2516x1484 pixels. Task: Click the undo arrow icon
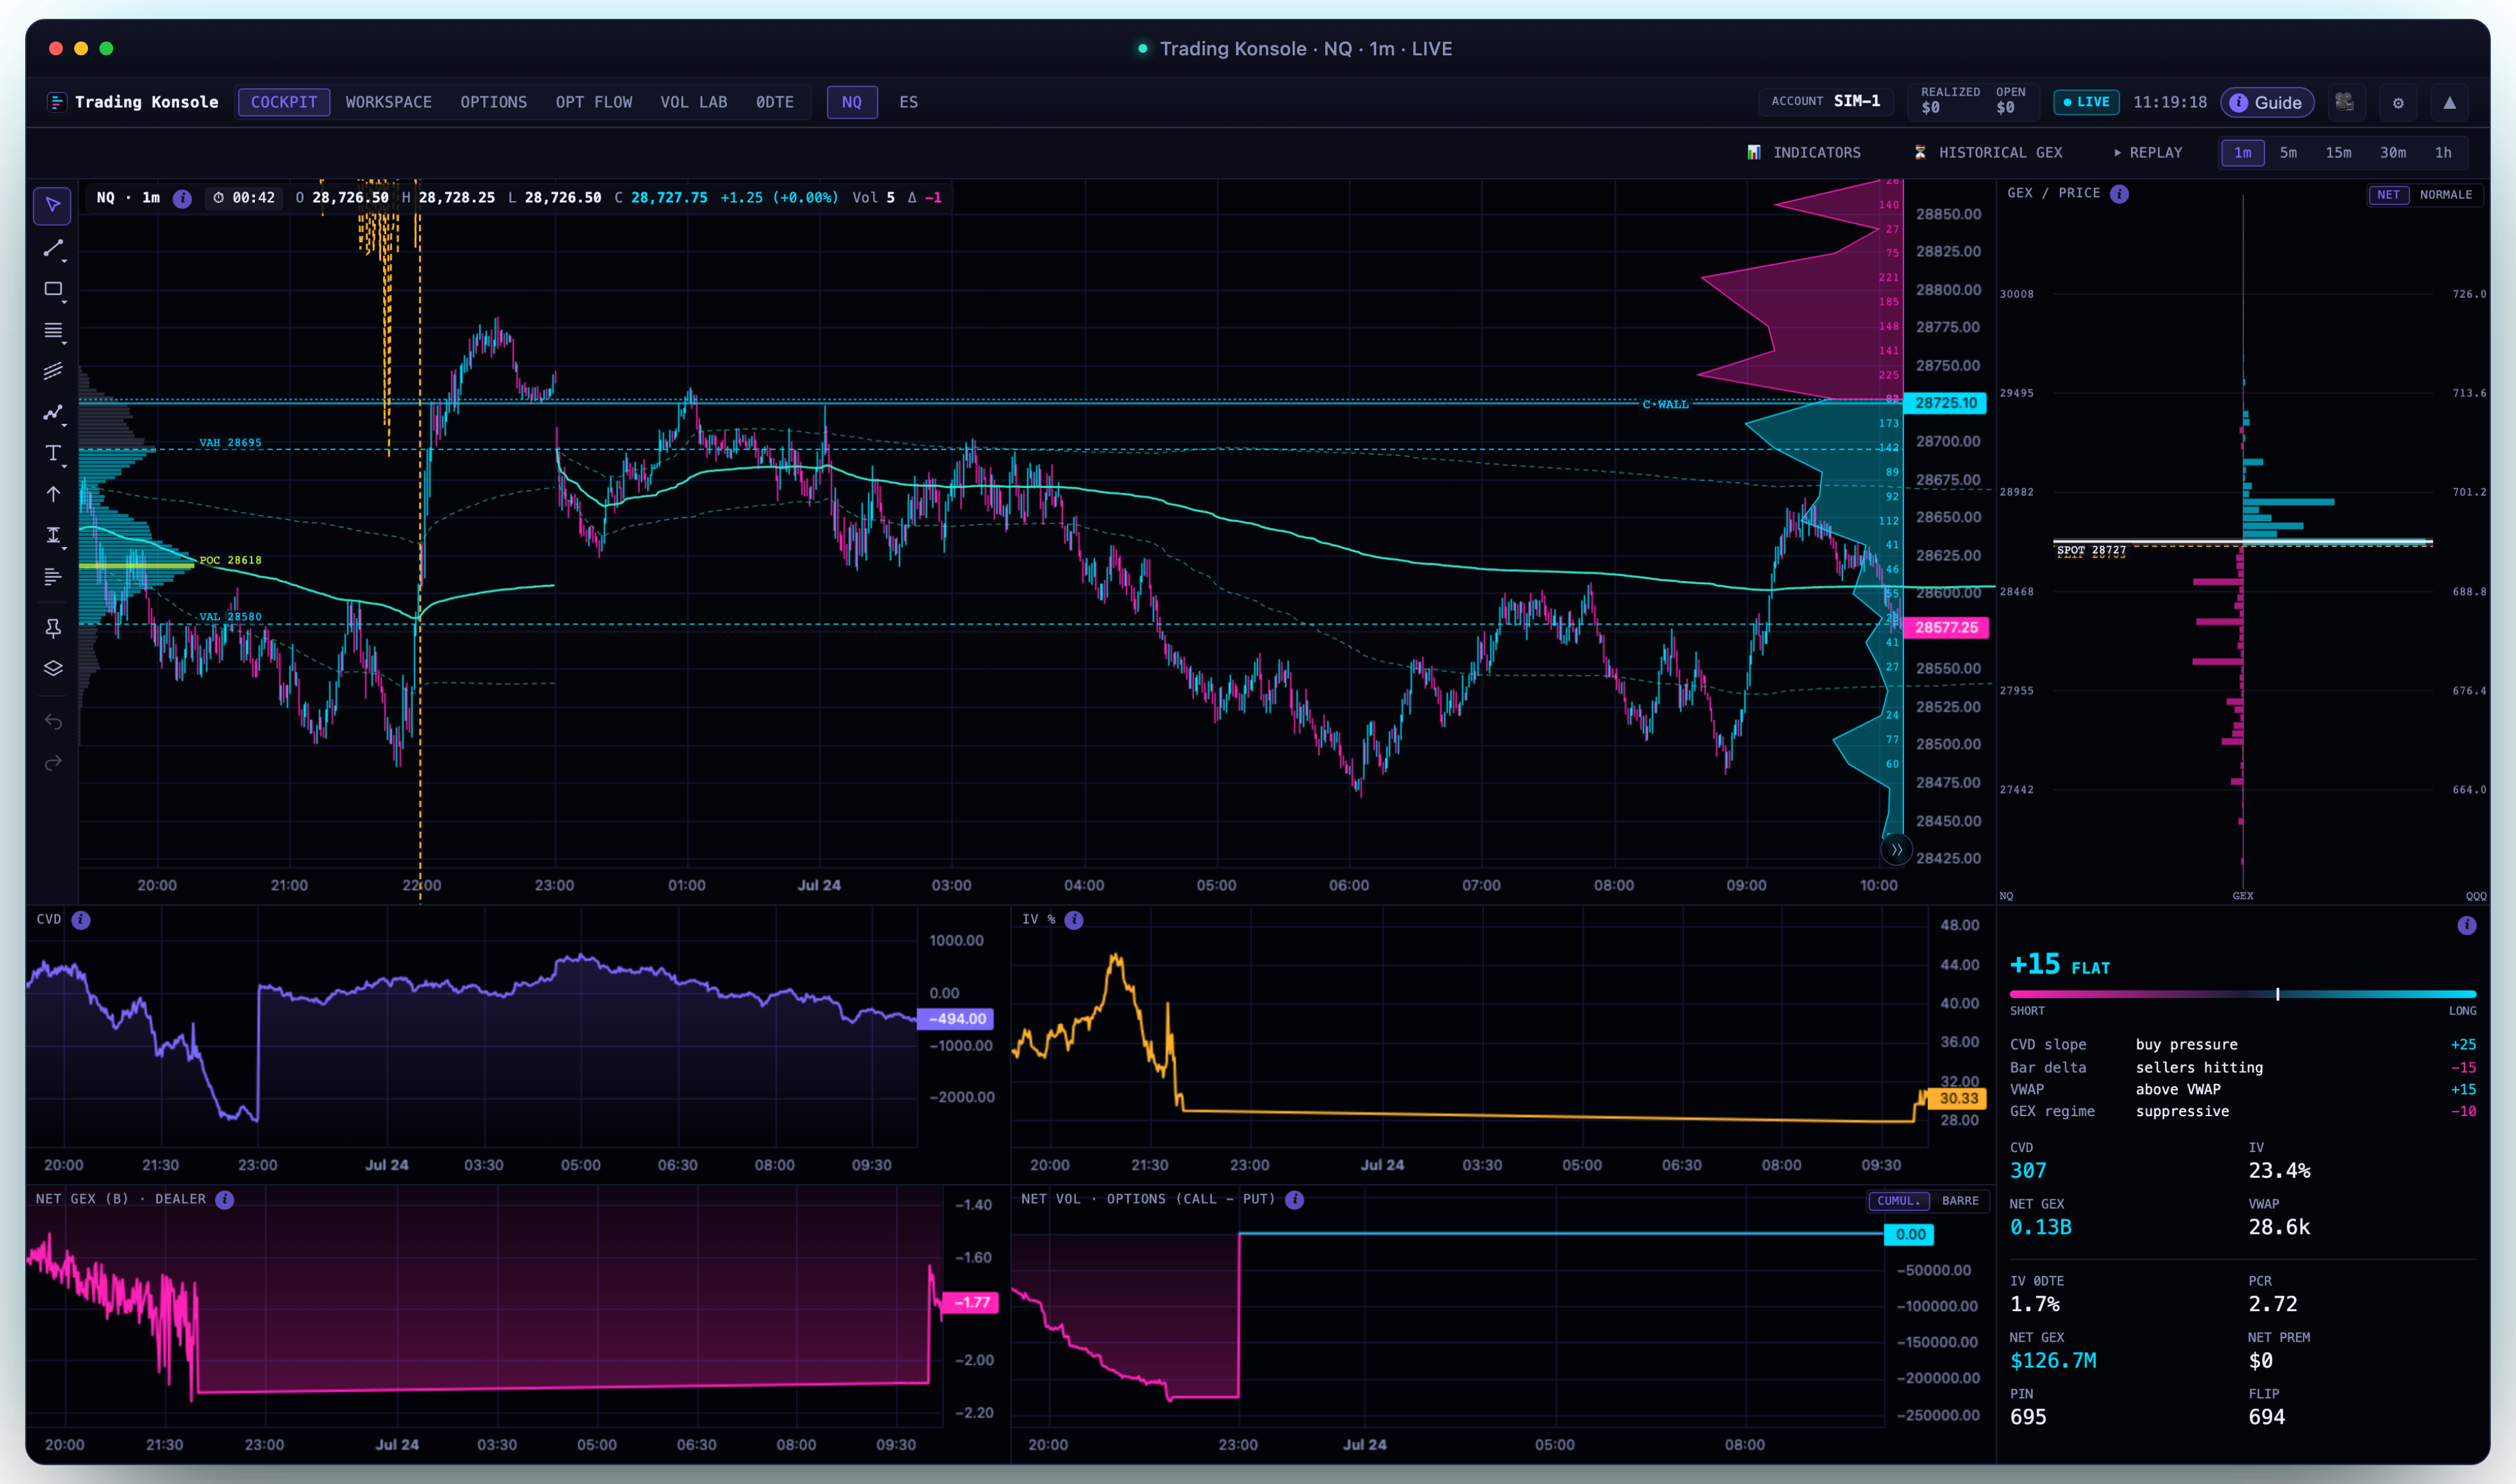coord(53,722)
